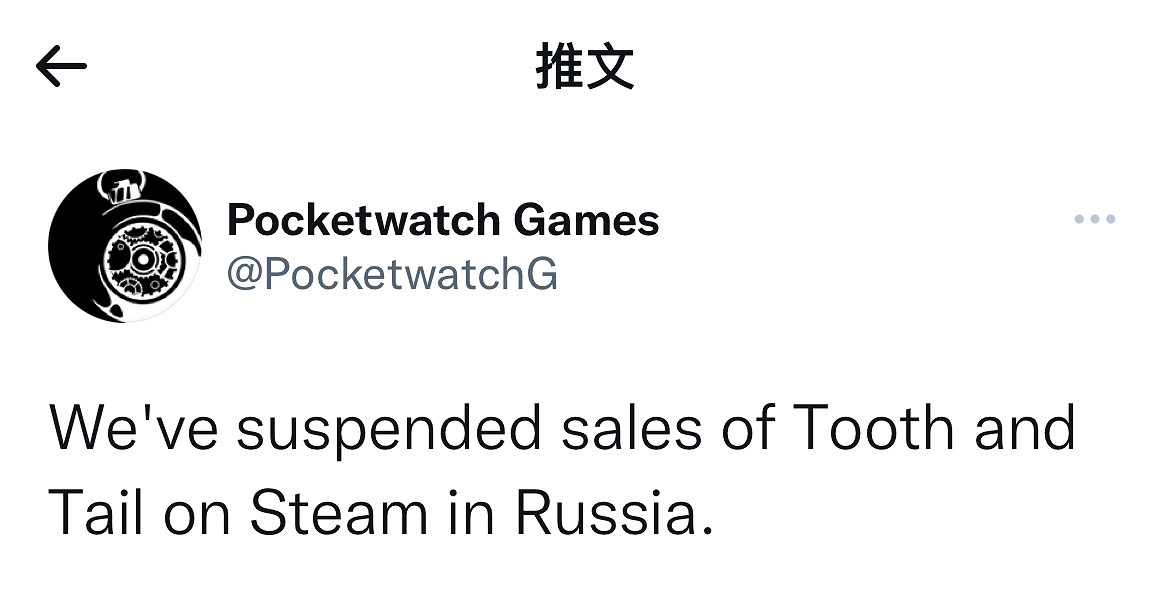The image size is (1170, 613).
Task: Click the word "Steam" in the tweet
Action: pyautogui.click(x=339, y=515)
